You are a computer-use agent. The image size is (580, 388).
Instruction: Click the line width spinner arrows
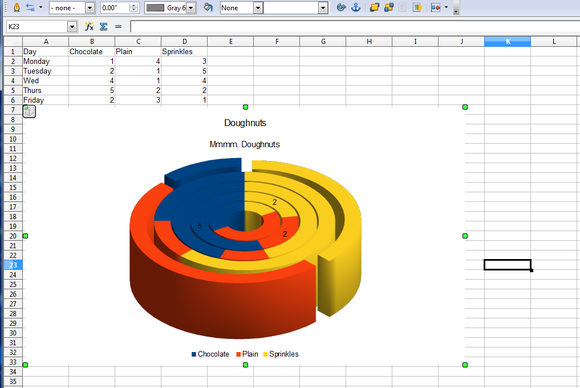tap(134, 8)
